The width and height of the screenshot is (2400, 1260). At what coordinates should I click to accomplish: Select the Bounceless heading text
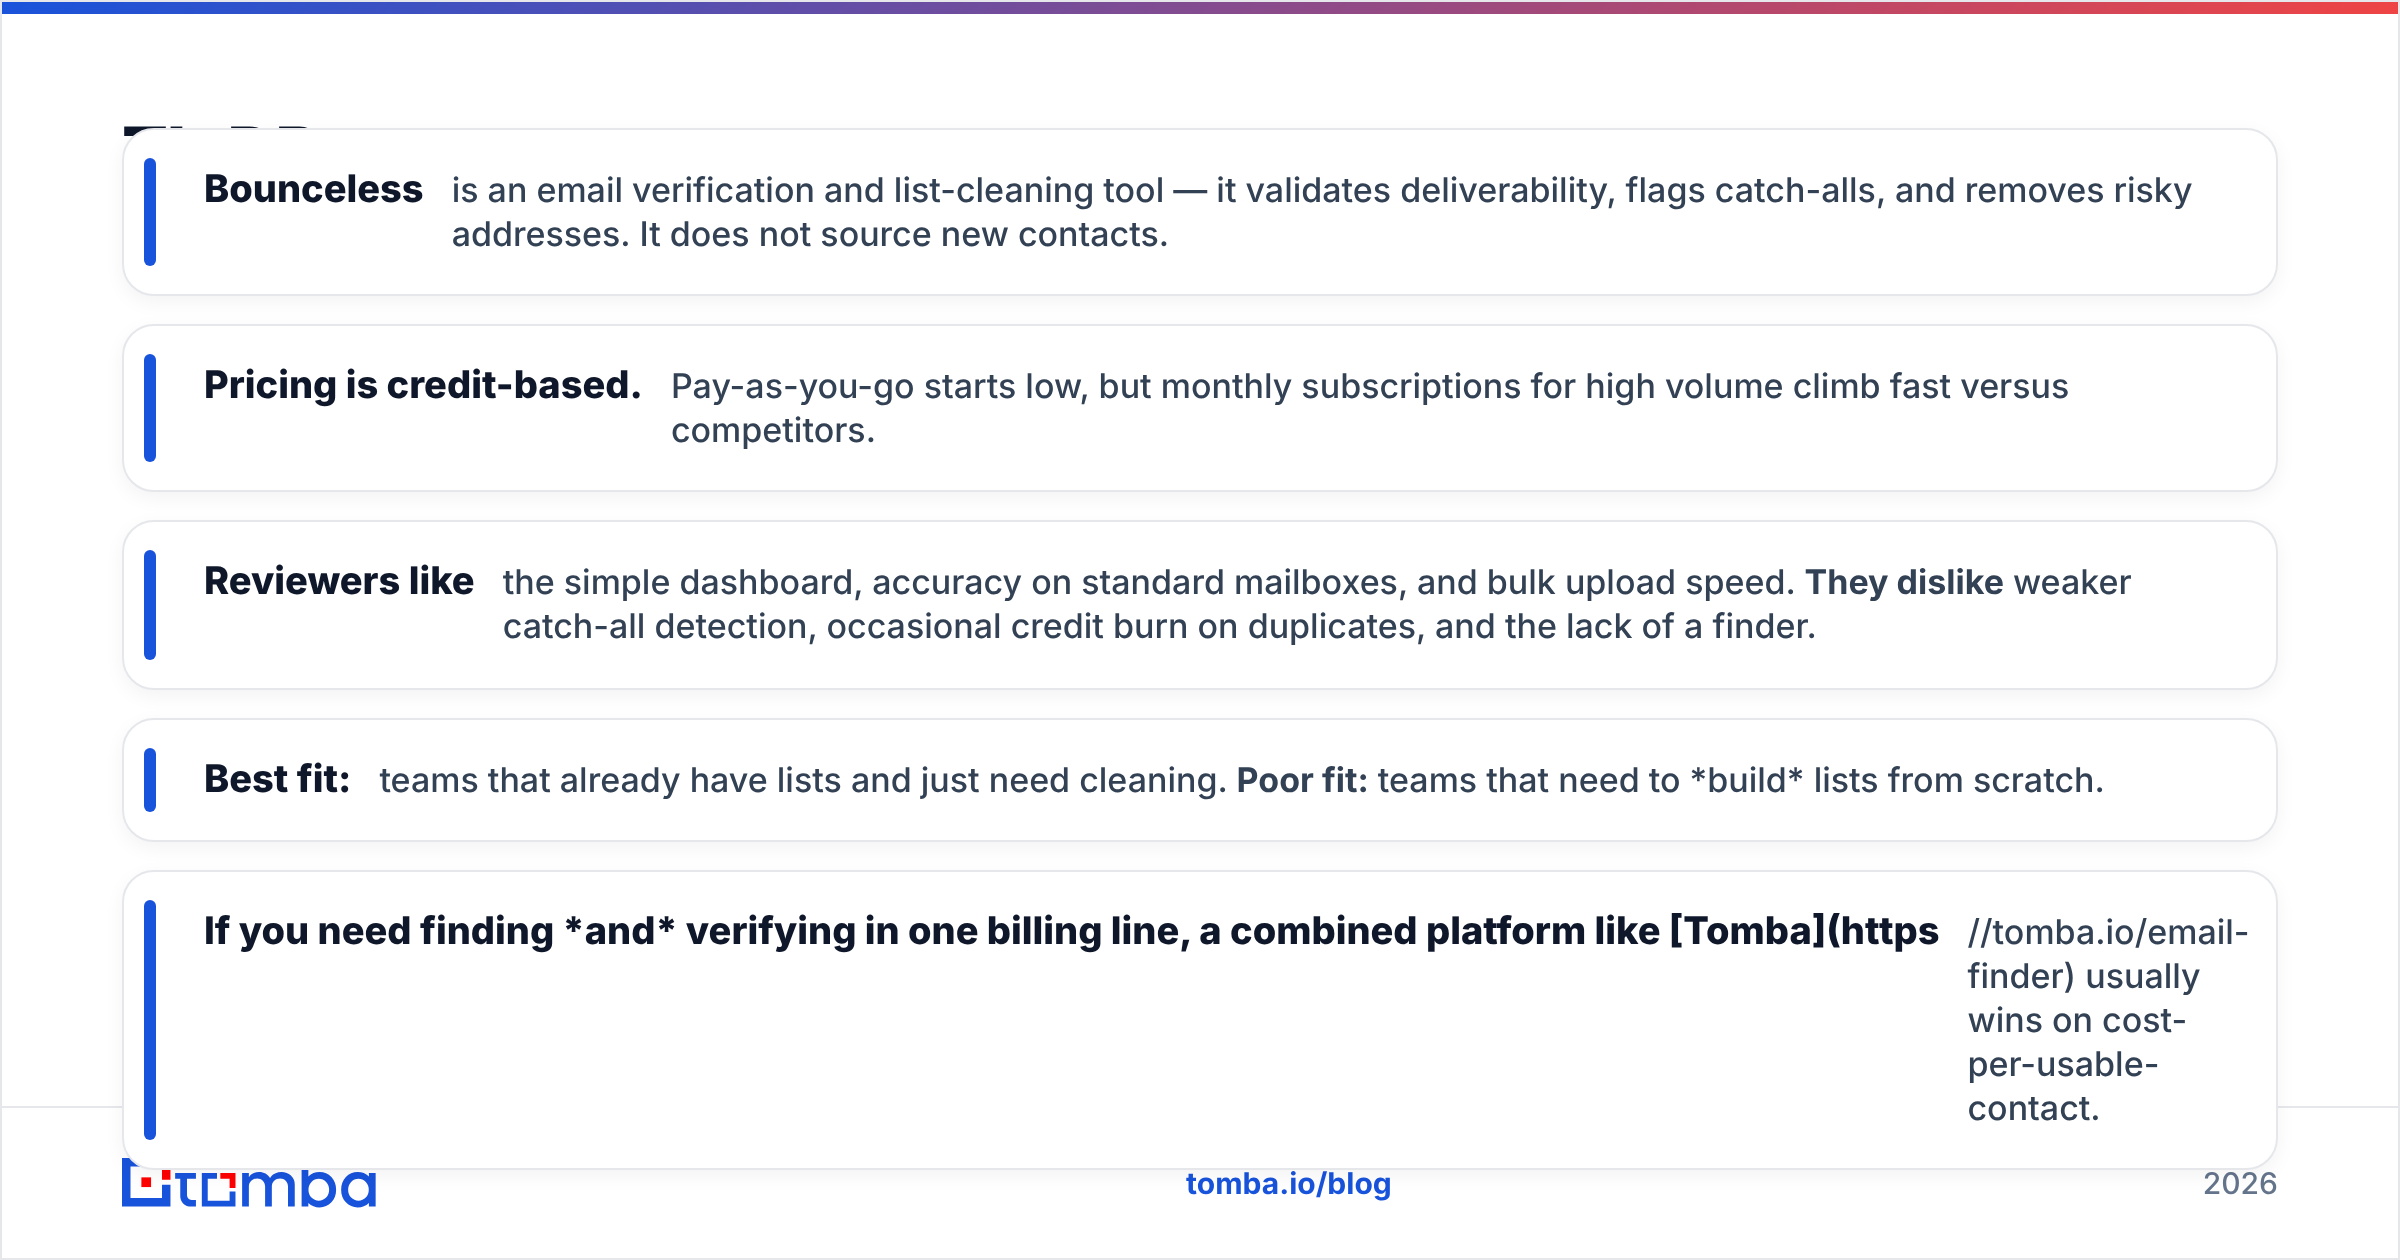tap(313, 189)
